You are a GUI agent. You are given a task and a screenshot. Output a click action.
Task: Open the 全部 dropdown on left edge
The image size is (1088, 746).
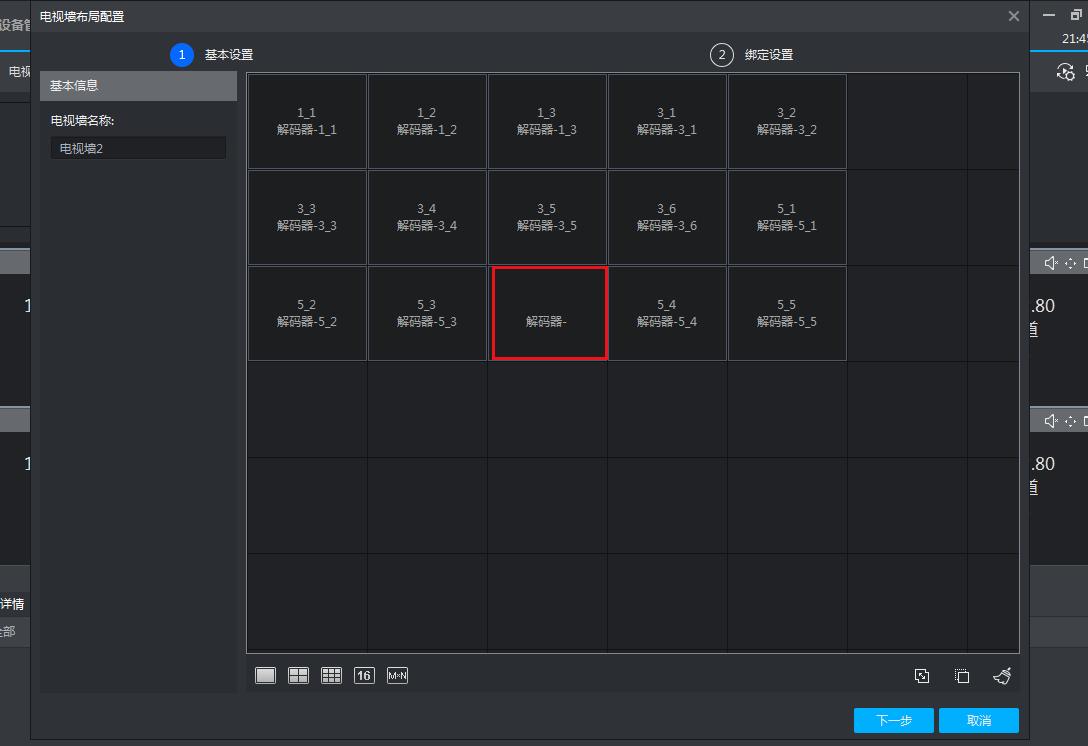coord(10,631)
